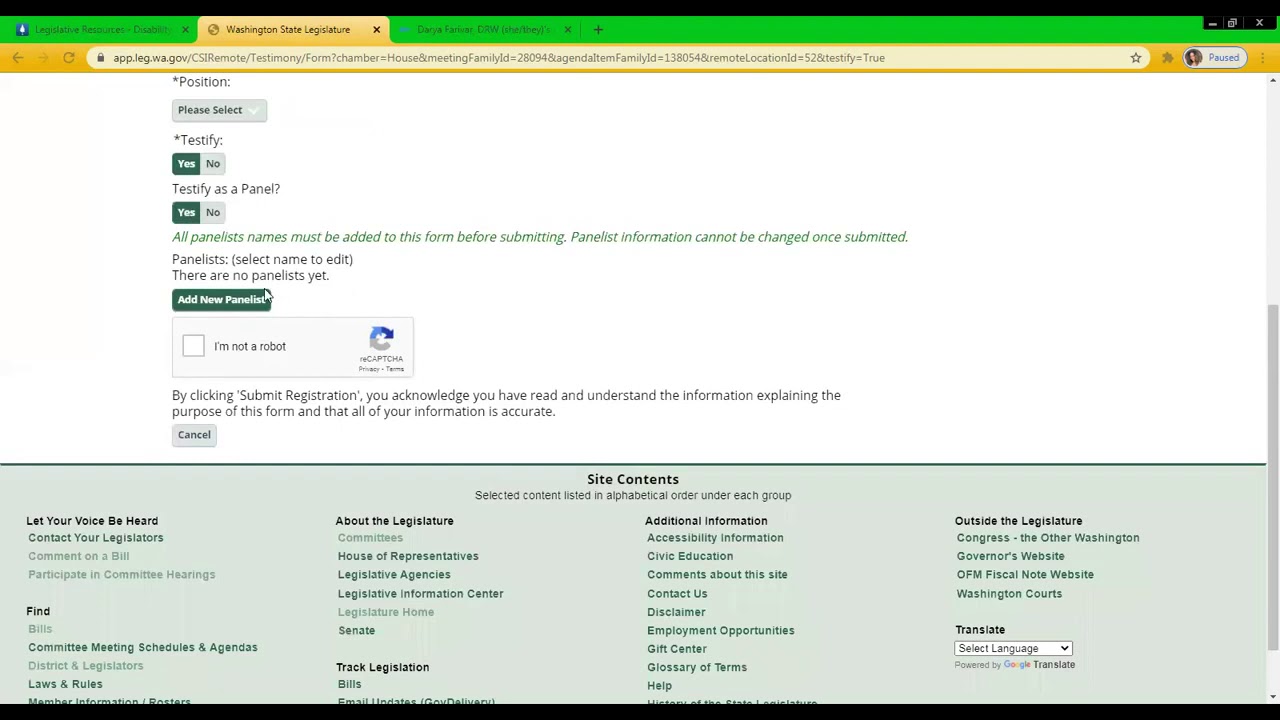Open the Contact Us link

(677, 594)
